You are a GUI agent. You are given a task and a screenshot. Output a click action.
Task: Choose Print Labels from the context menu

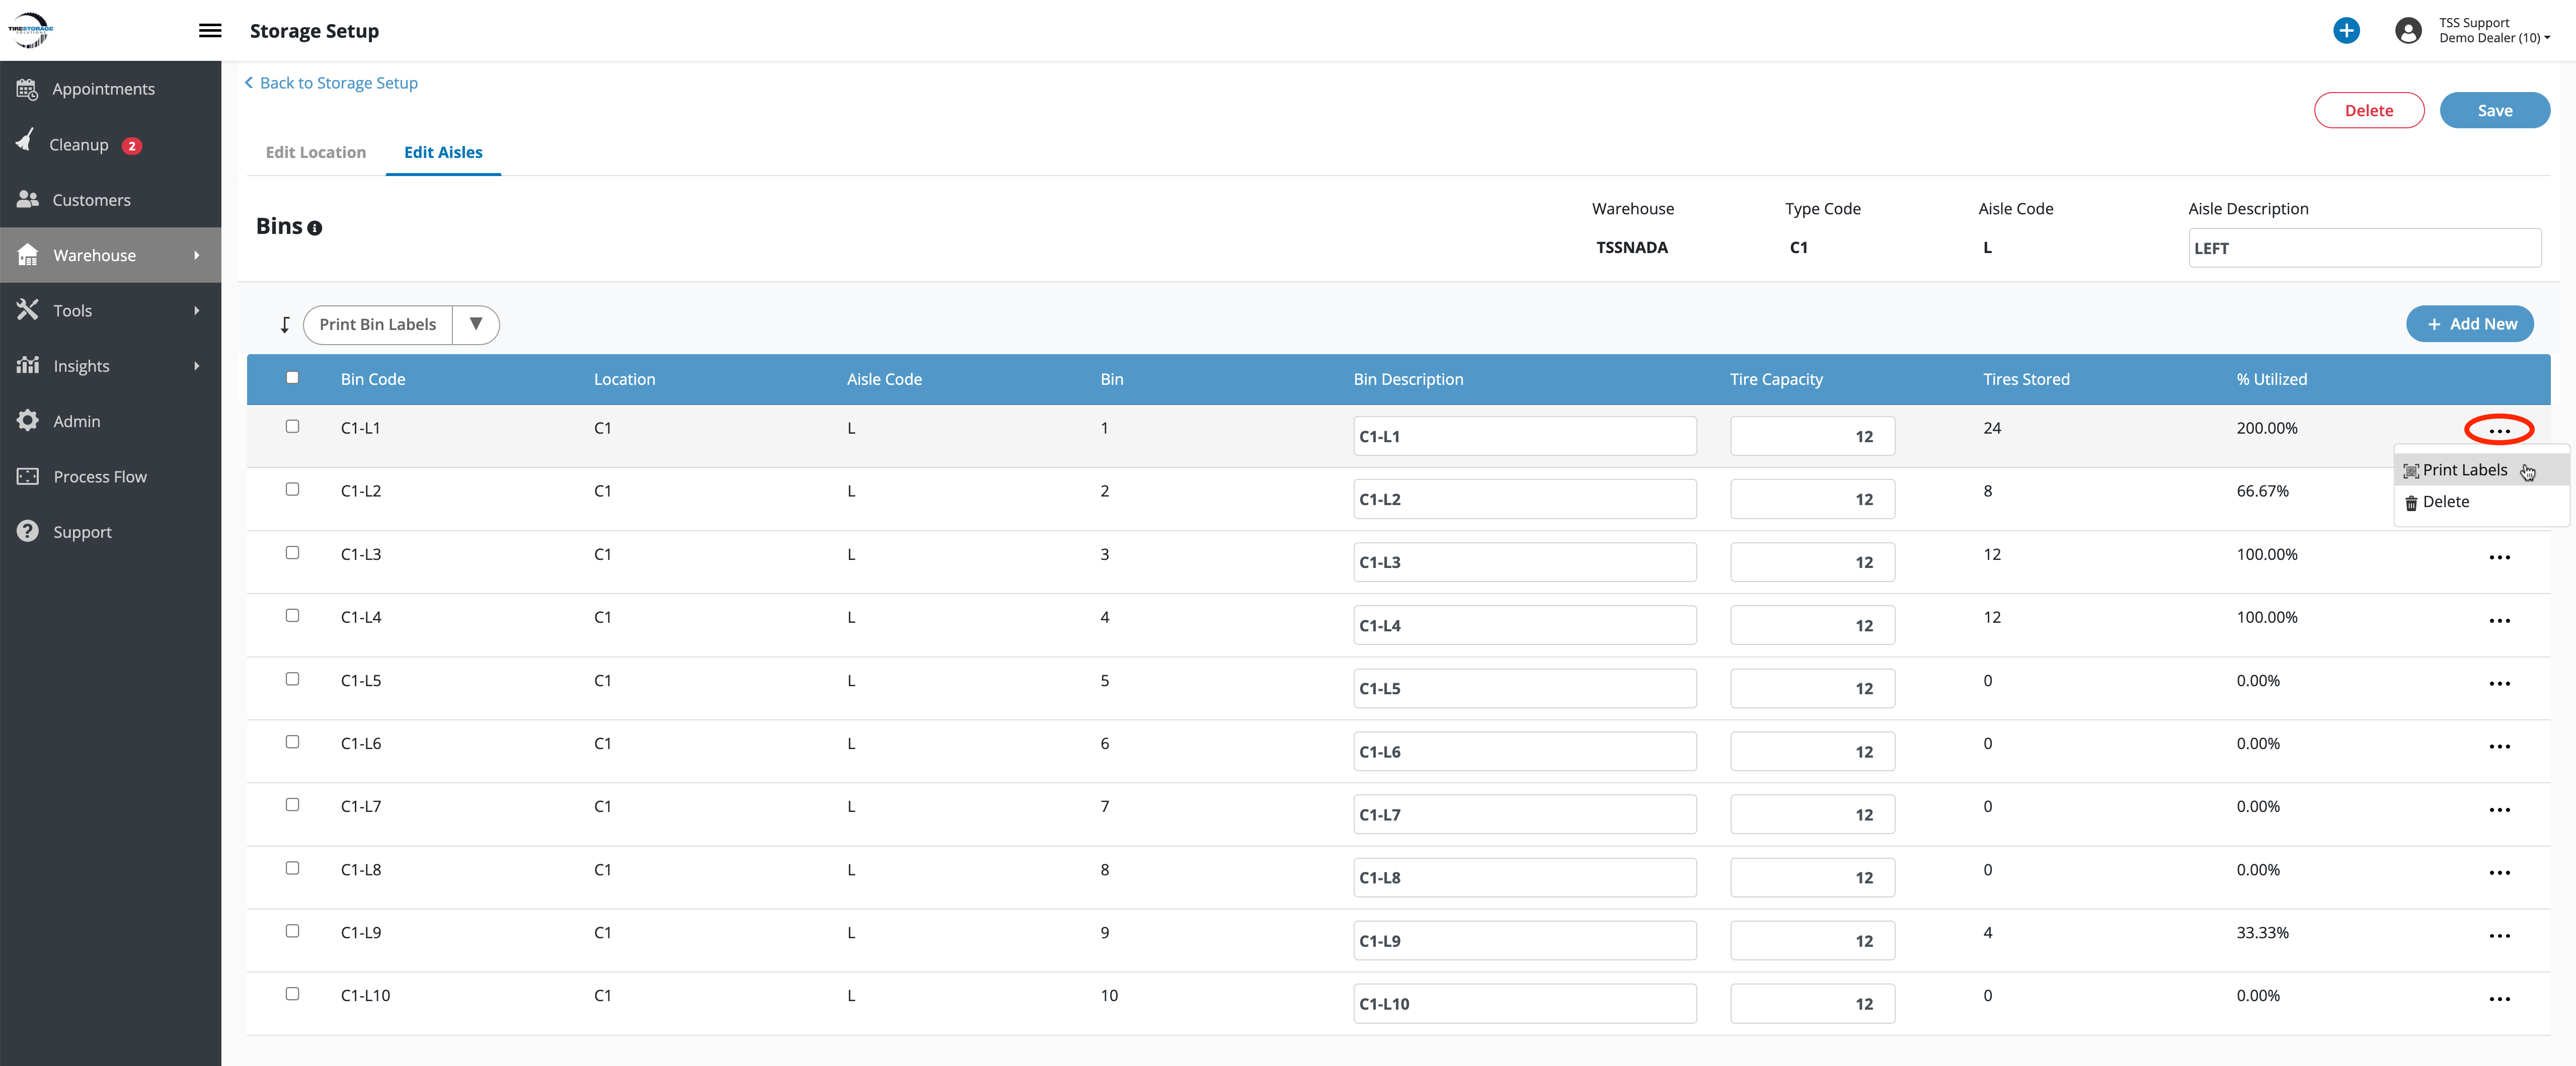[2464, 470]
